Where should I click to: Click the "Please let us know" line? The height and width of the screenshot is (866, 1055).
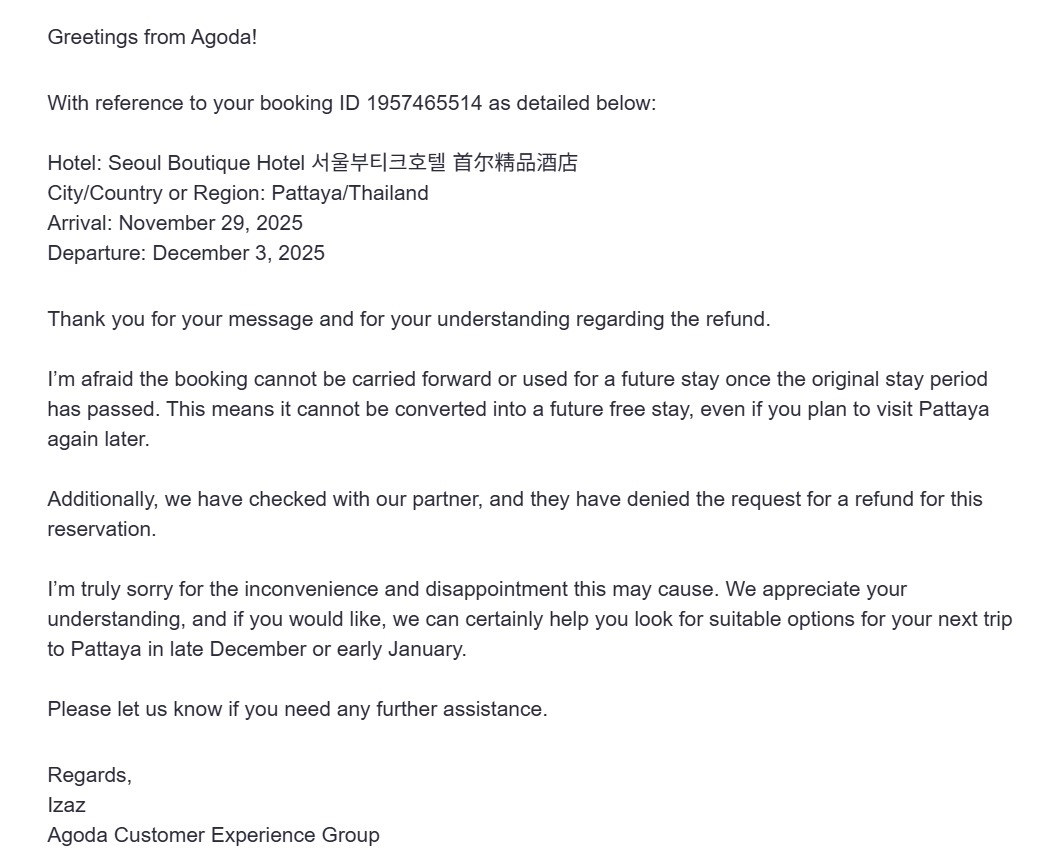coord(297,709)
